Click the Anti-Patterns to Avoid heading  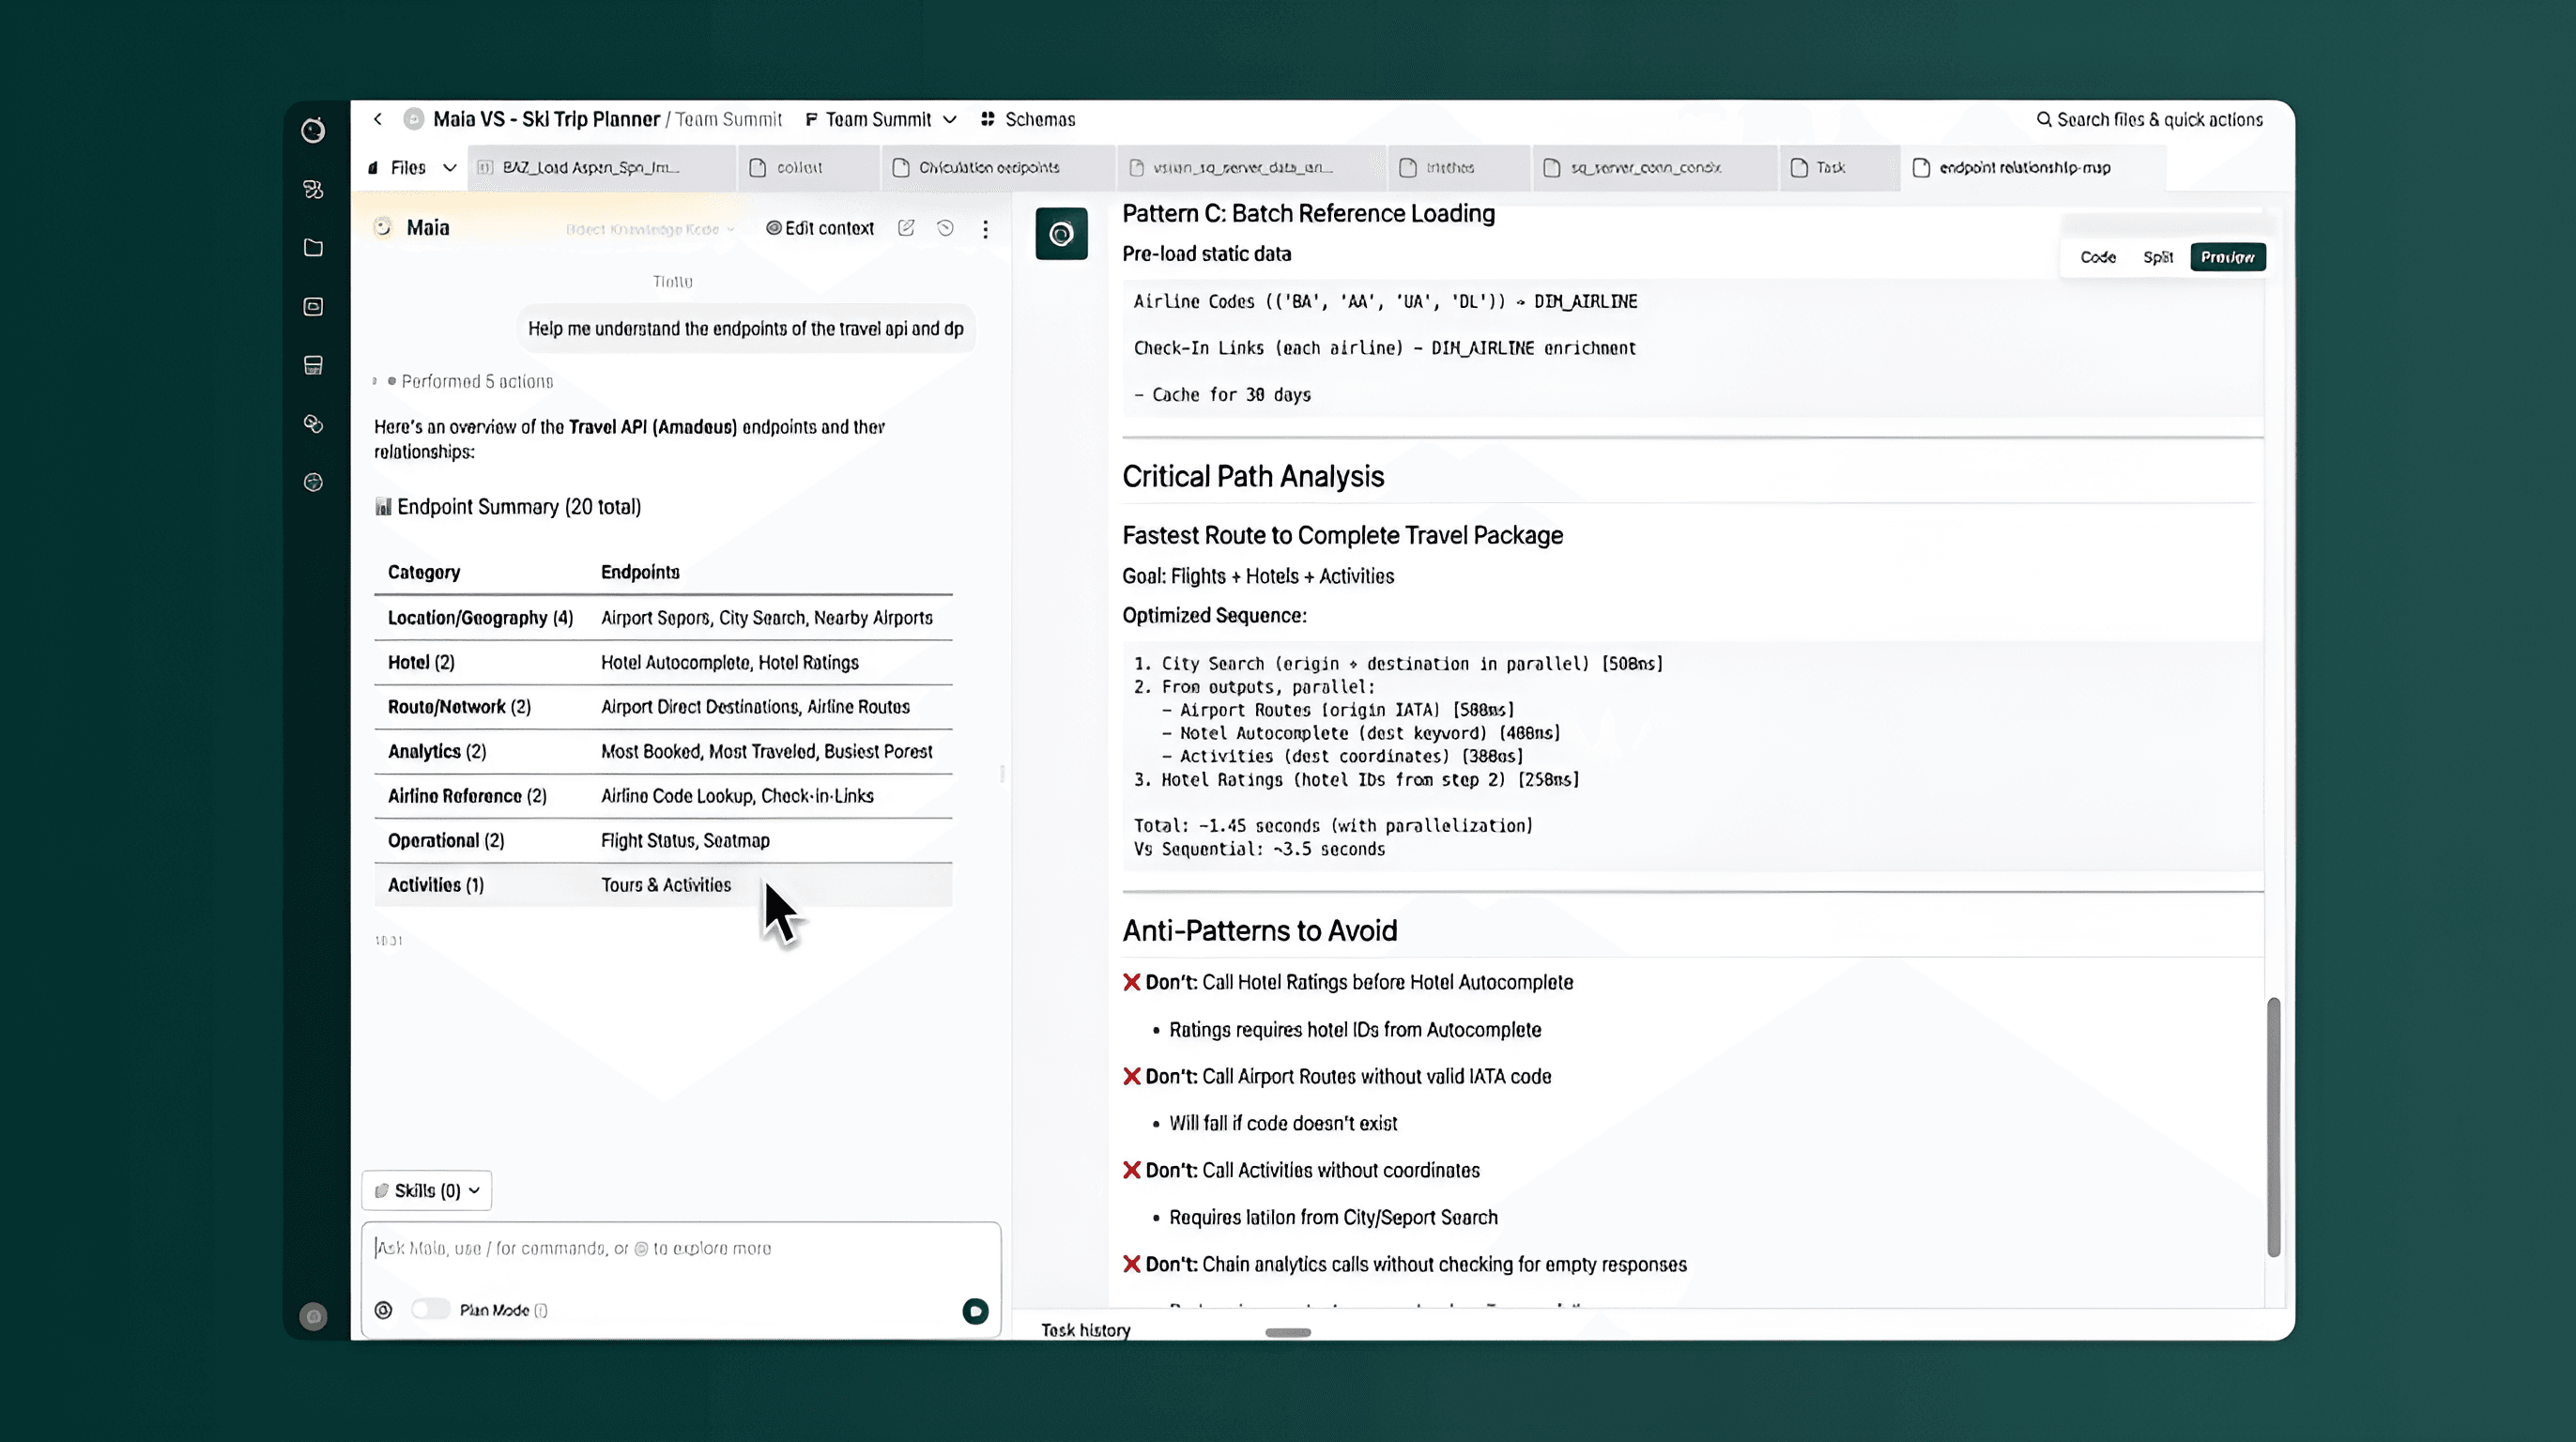tap(1259, 930)
